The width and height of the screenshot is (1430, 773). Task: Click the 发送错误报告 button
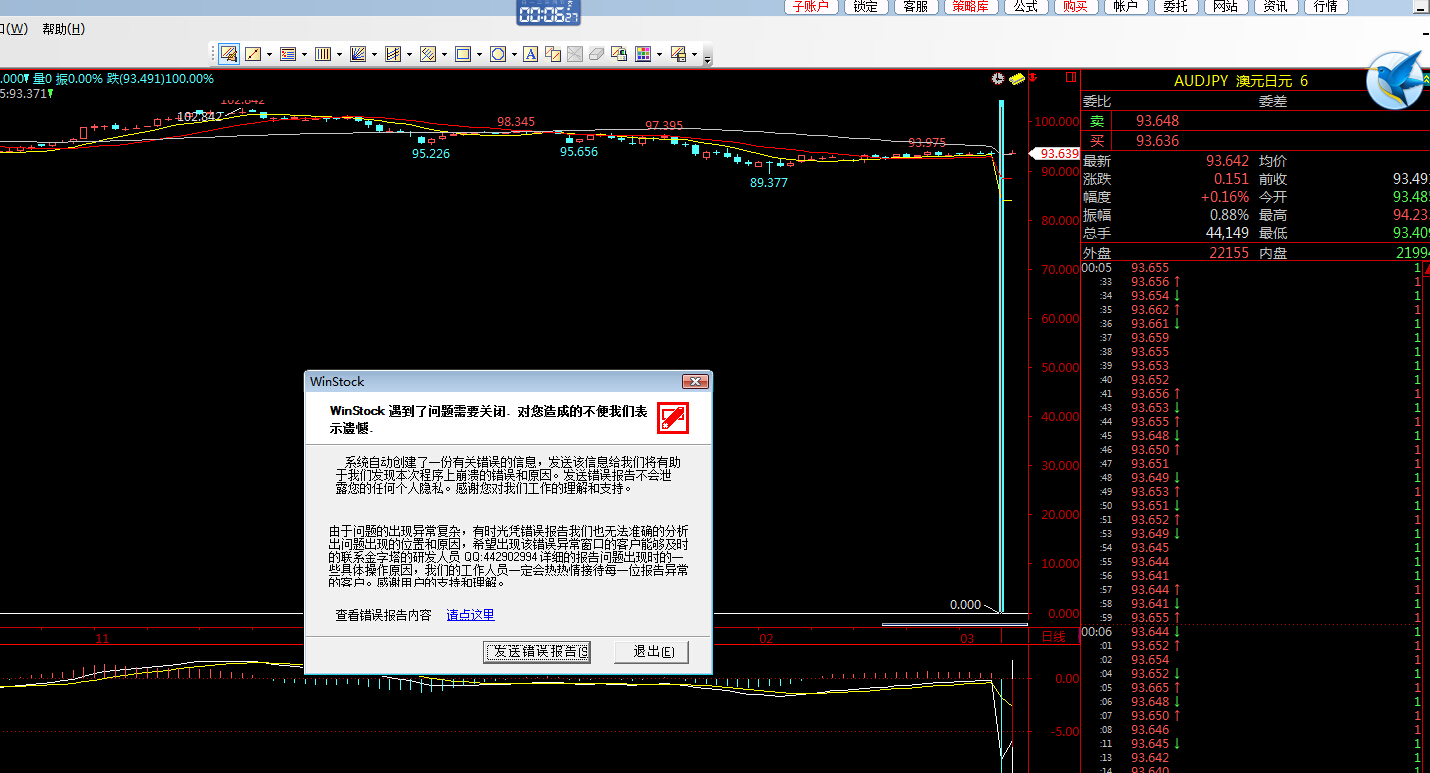[537, 652]
